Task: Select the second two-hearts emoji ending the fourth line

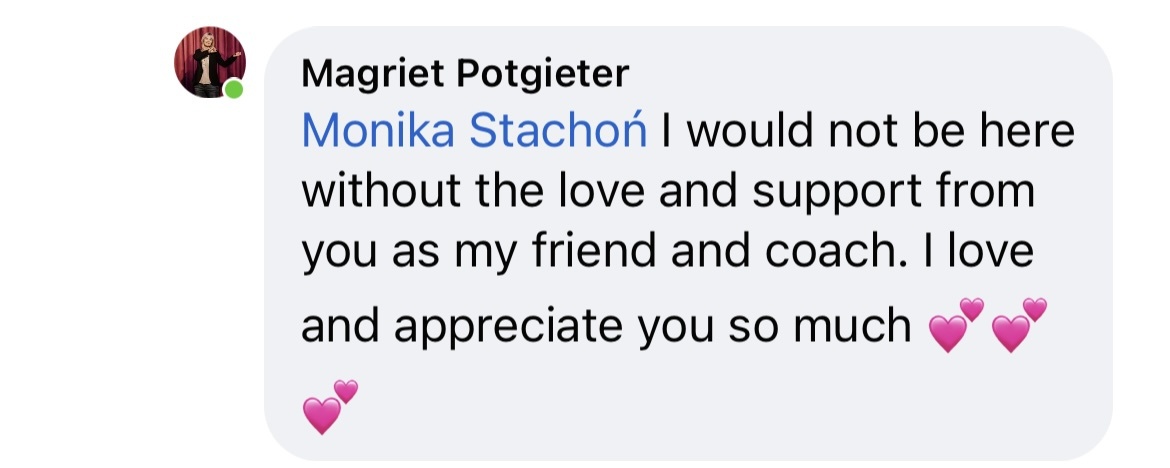Action: tap(1019, 325)
